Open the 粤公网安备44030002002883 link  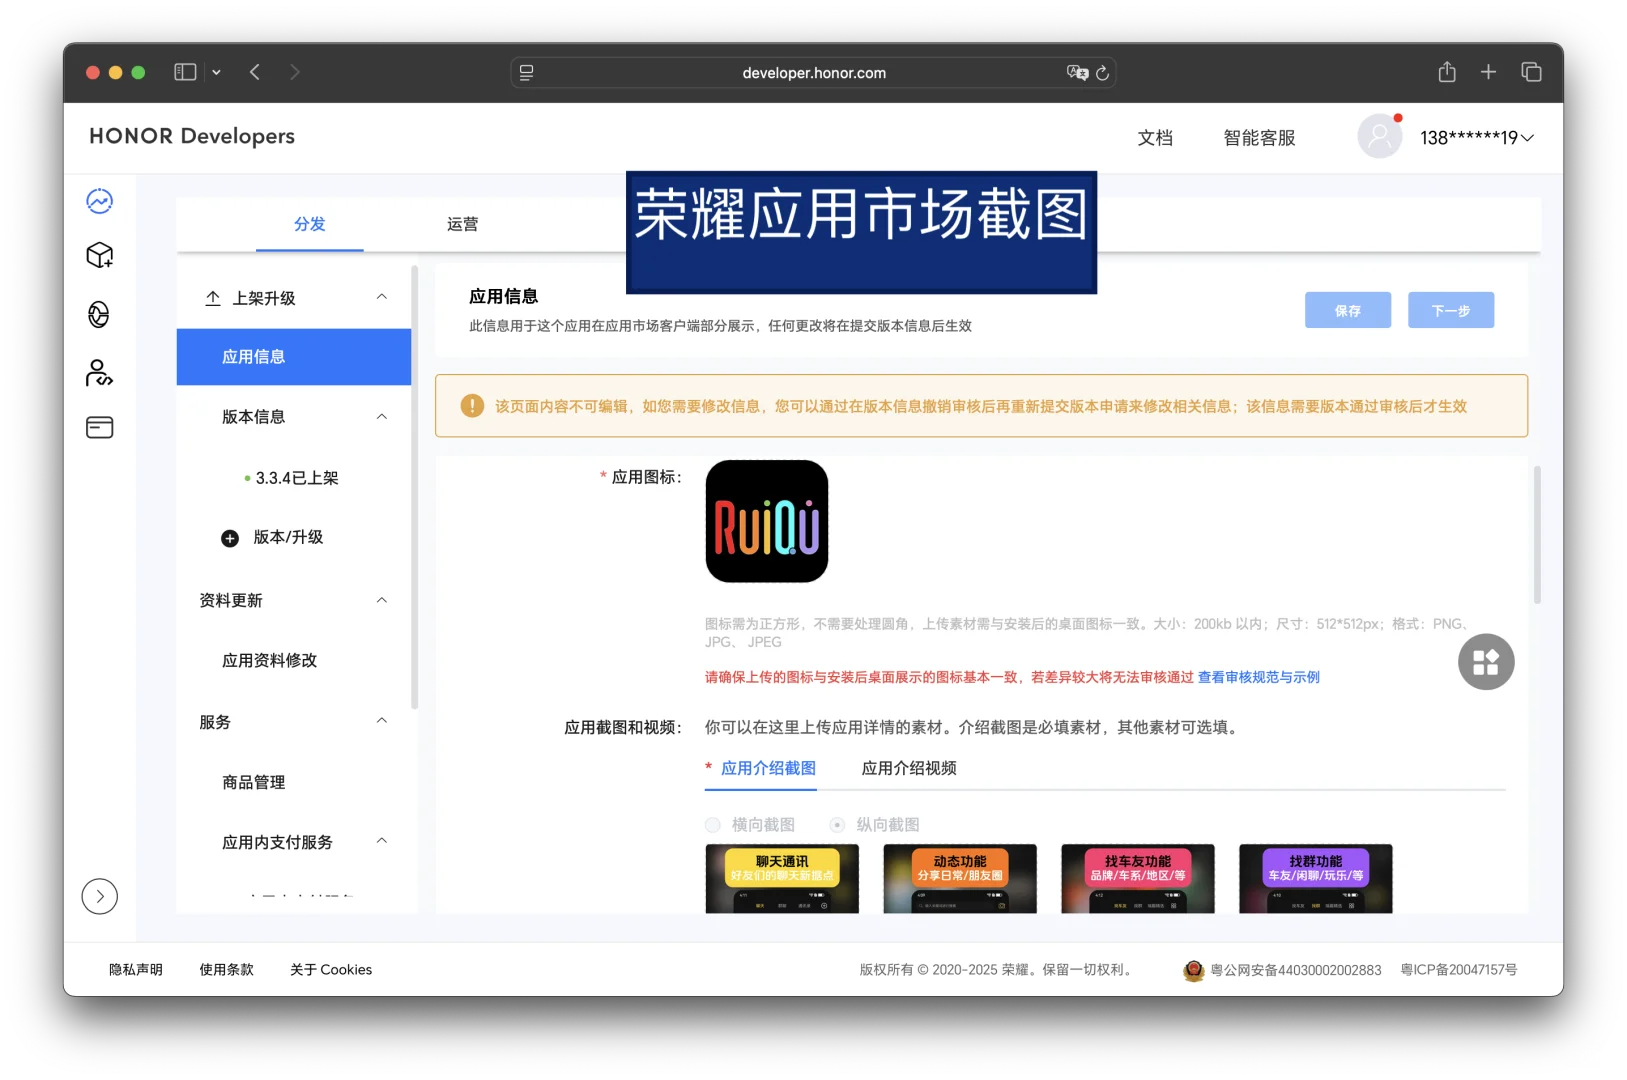tap(1295, 970)
